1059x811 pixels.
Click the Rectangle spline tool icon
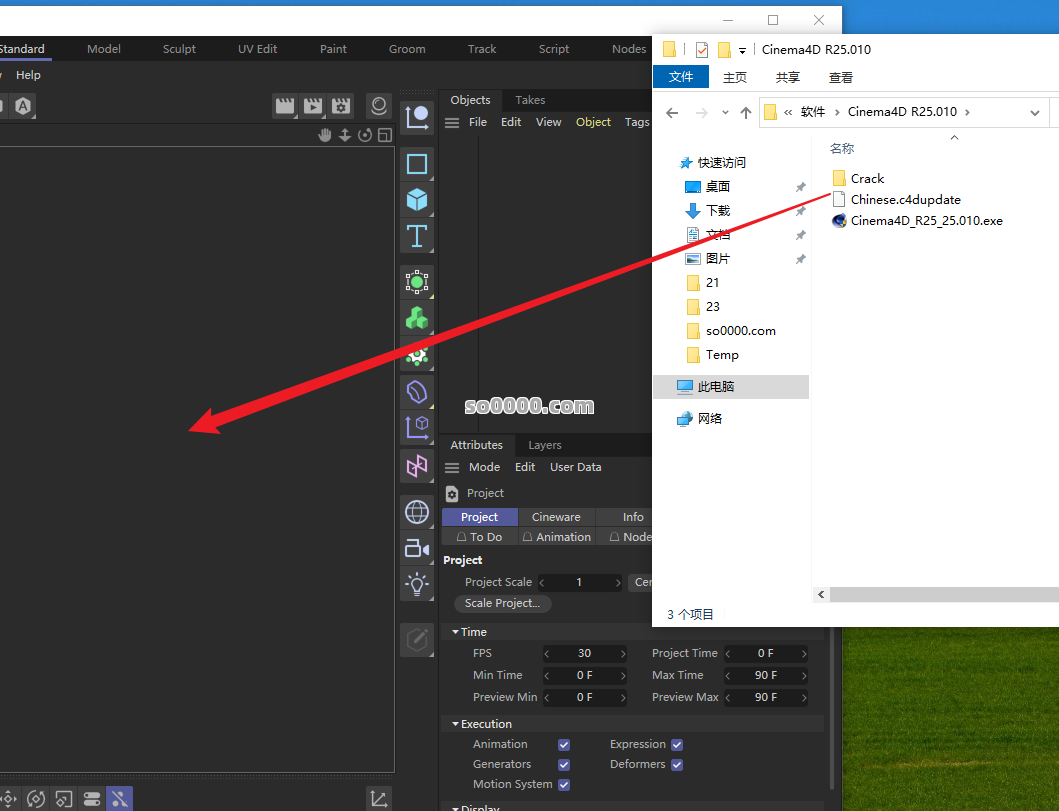417,164
